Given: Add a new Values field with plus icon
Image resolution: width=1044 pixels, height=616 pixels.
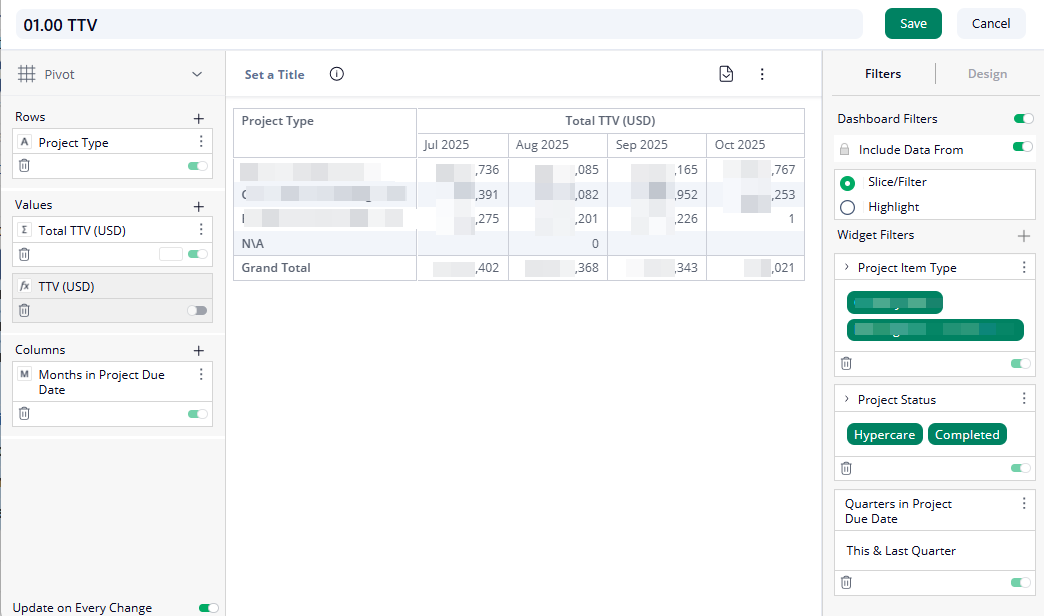Looking at the screenshot, I should click(198, 206).
